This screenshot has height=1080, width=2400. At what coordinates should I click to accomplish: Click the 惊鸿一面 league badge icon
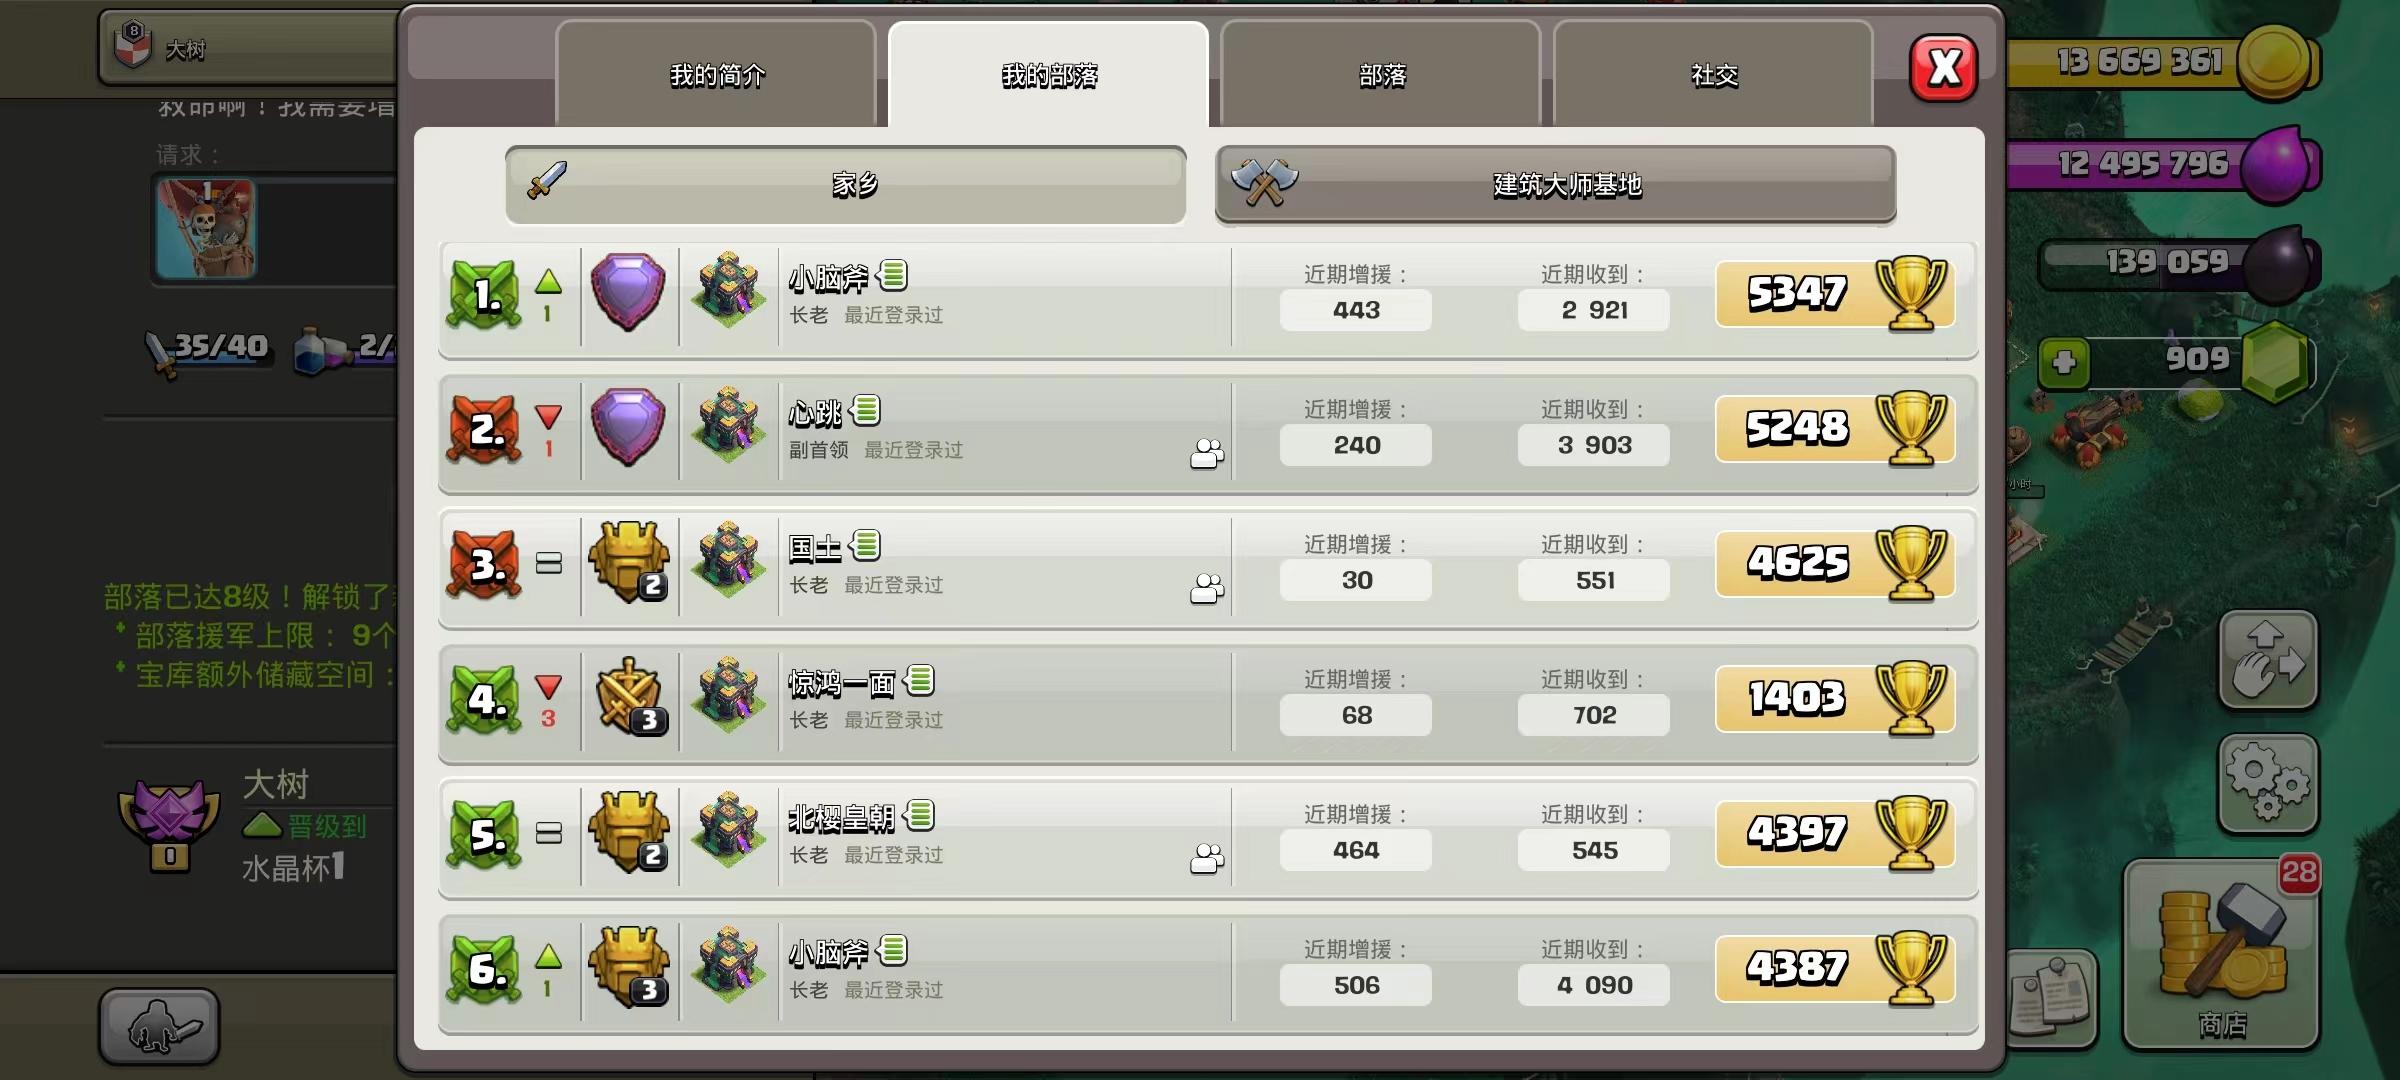click(629, 696)
